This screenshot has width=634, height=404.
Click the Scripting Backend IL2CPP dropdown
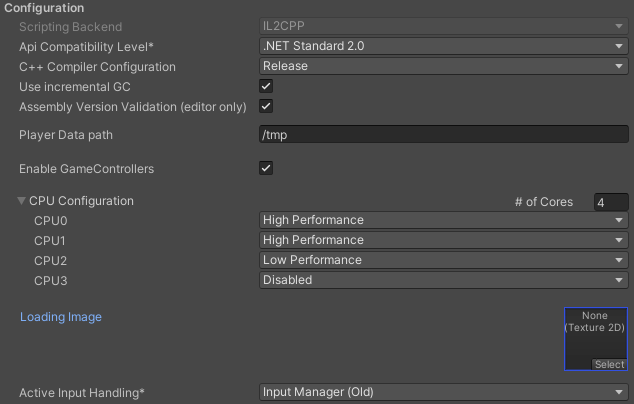coord(443,26)
